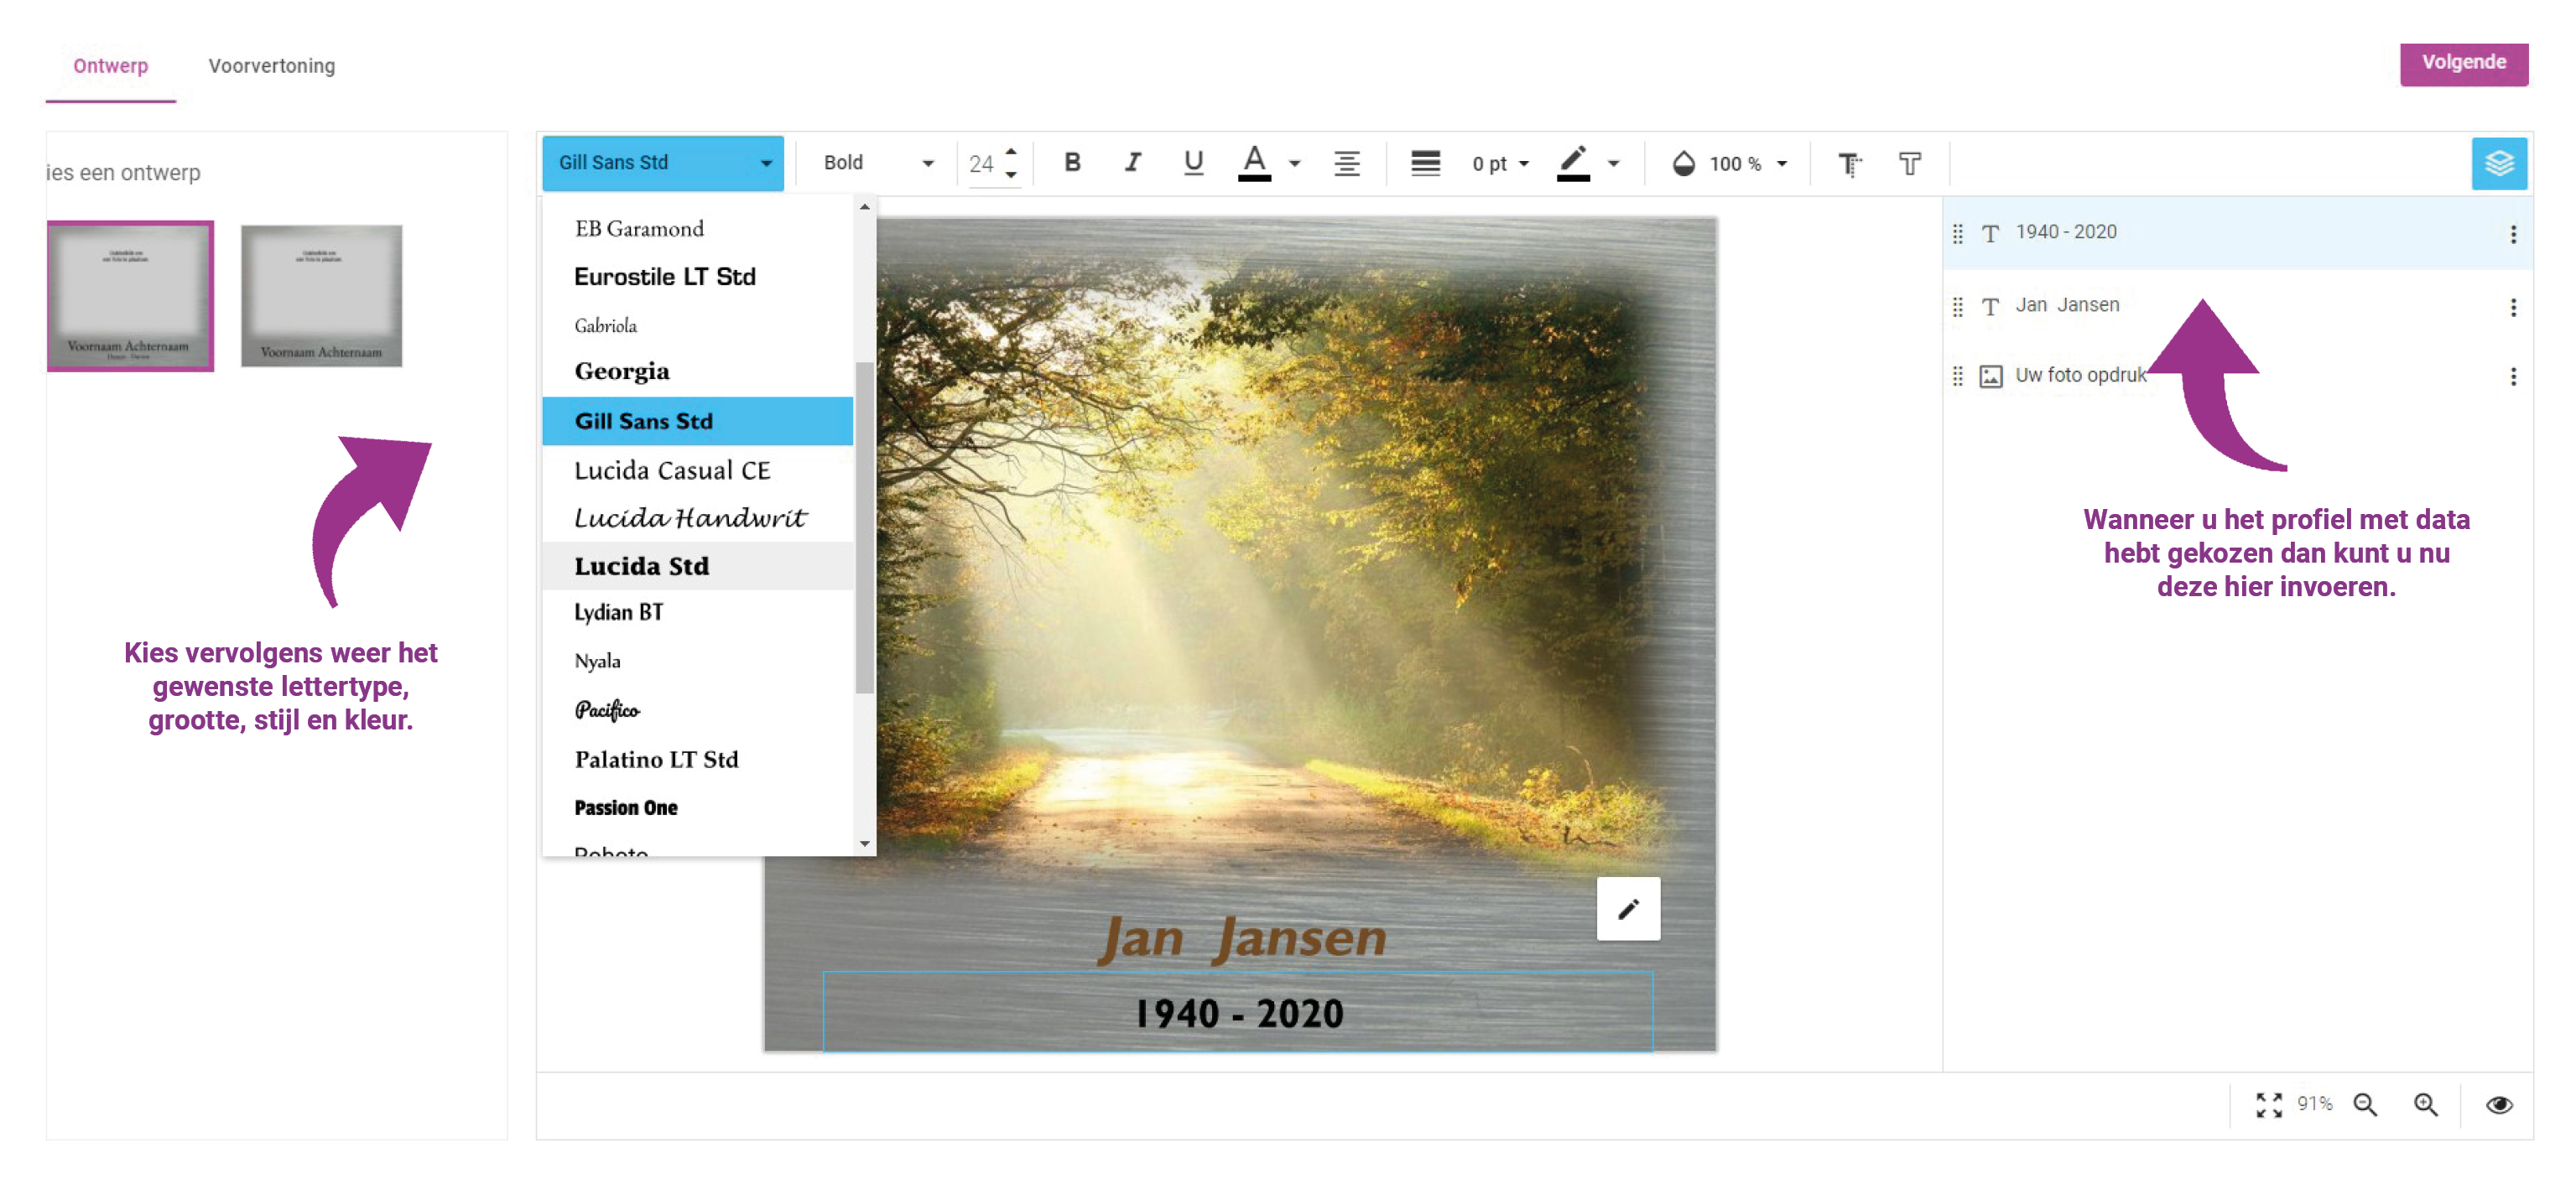Switch to the Voorvertoning tab
Screen dimensions: 2576x1189
(x=271, y=66)
